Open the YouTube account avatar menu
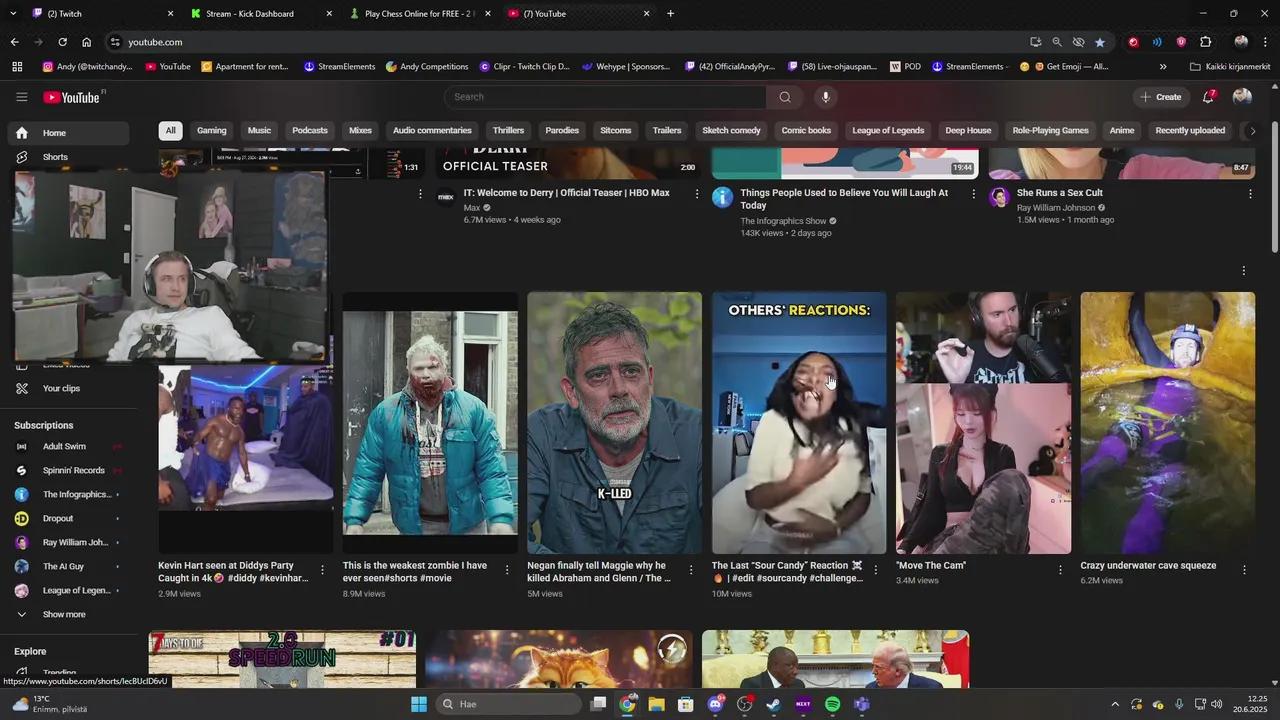1280x720 pixels. click(1242, 97)
